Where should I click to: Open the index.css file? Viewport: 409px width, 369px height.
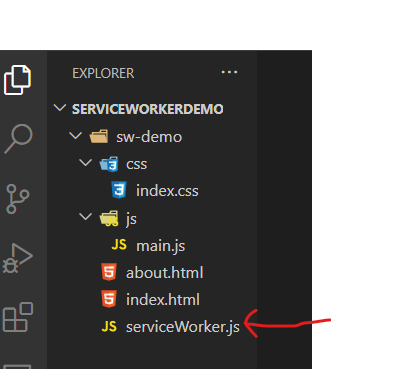click(167, 191)
